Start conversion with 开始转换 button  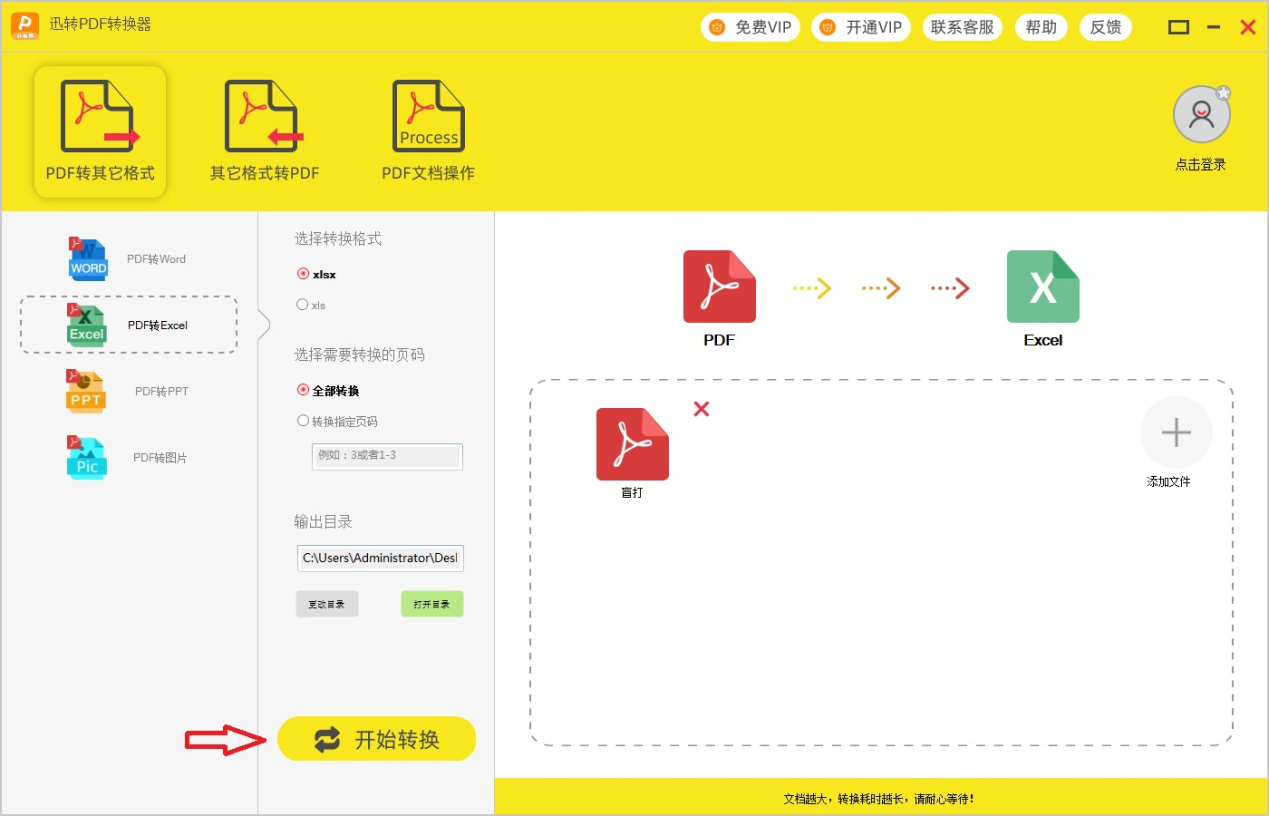[377, 739]
